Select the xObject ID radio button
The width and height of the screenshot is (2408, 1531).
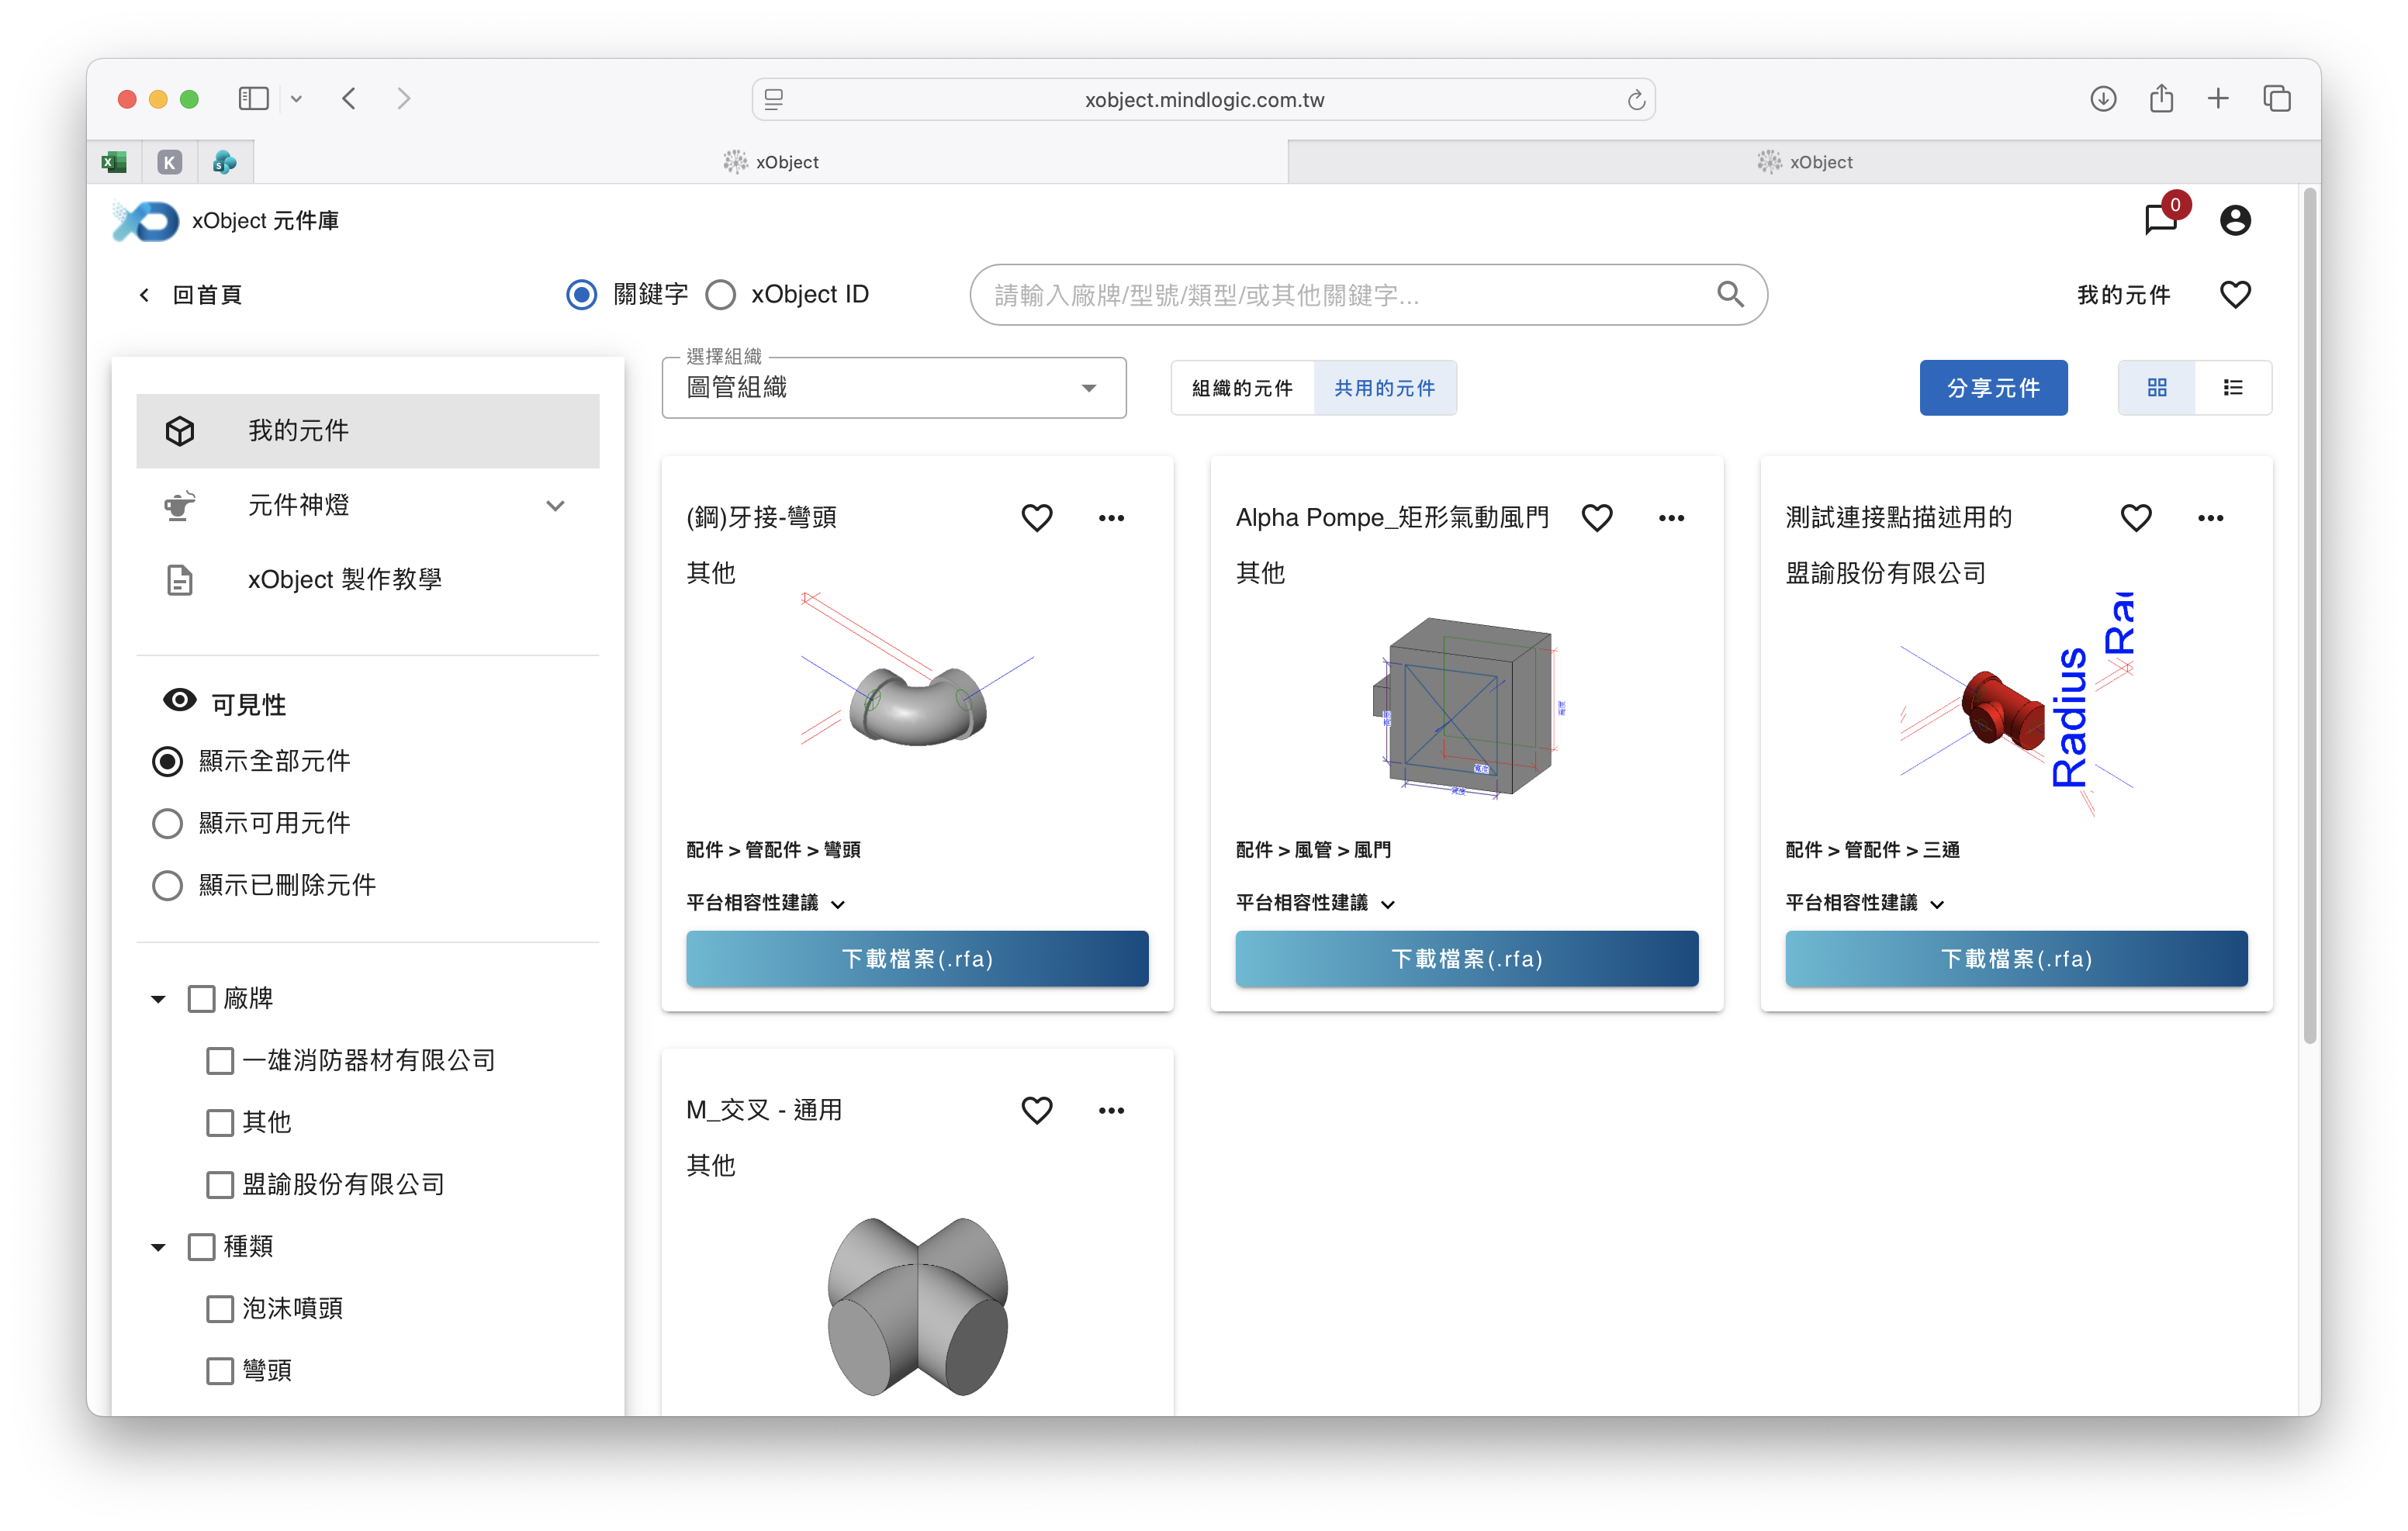click(721, 295)
